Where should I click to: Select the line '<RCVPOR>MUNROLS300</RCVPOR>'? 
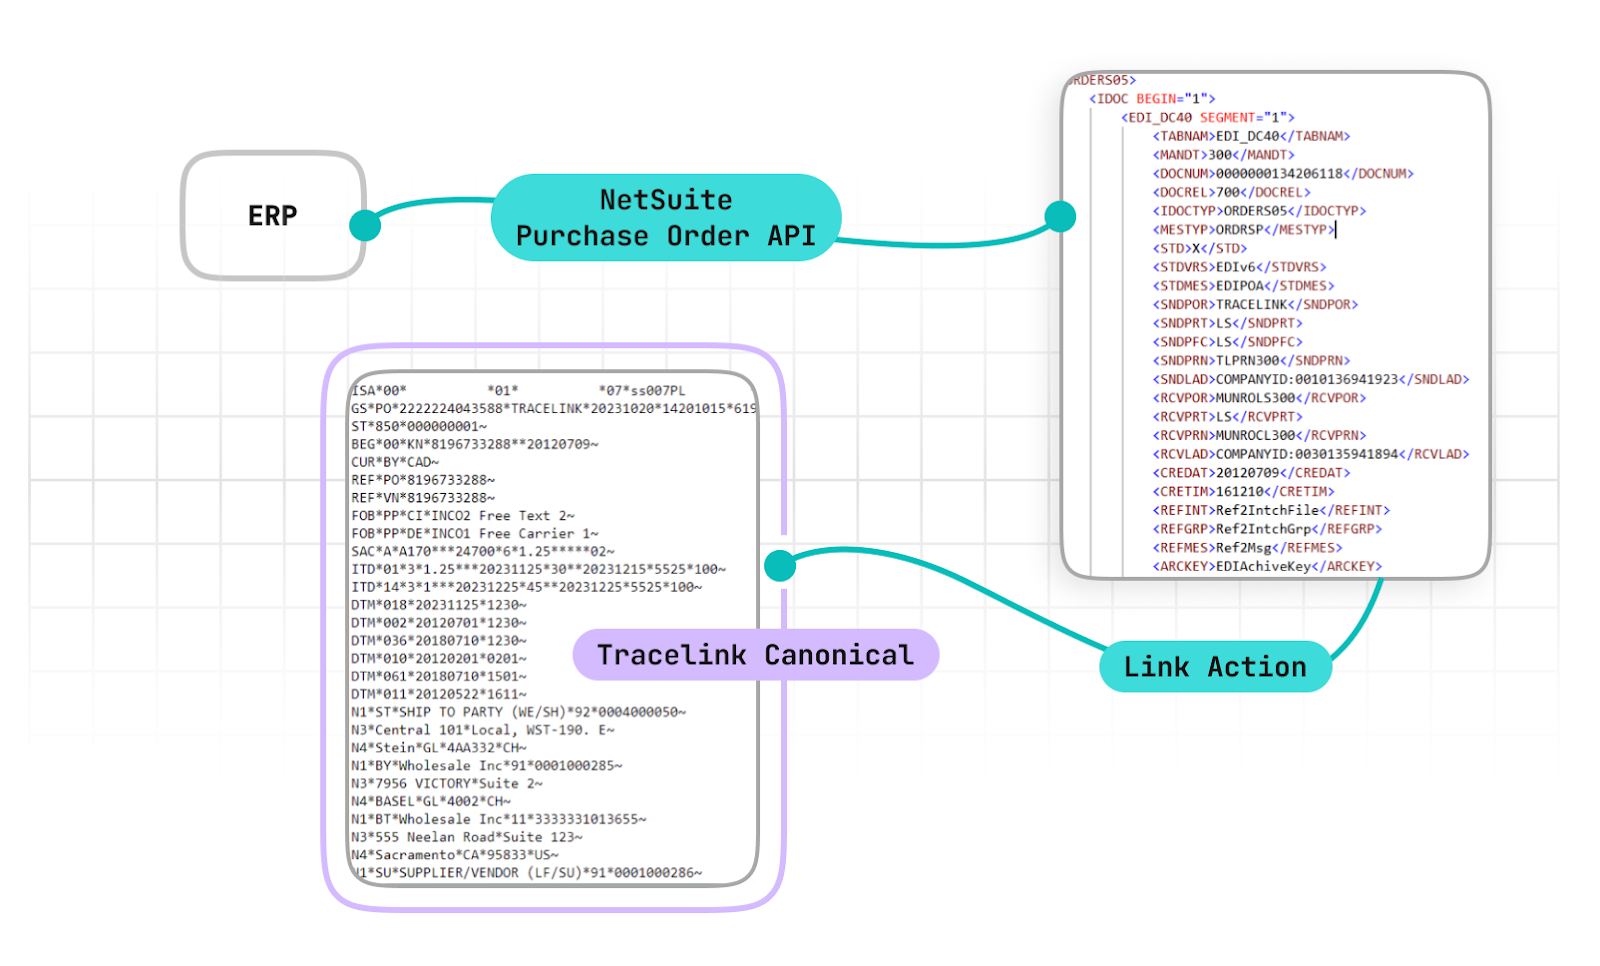1259,398
